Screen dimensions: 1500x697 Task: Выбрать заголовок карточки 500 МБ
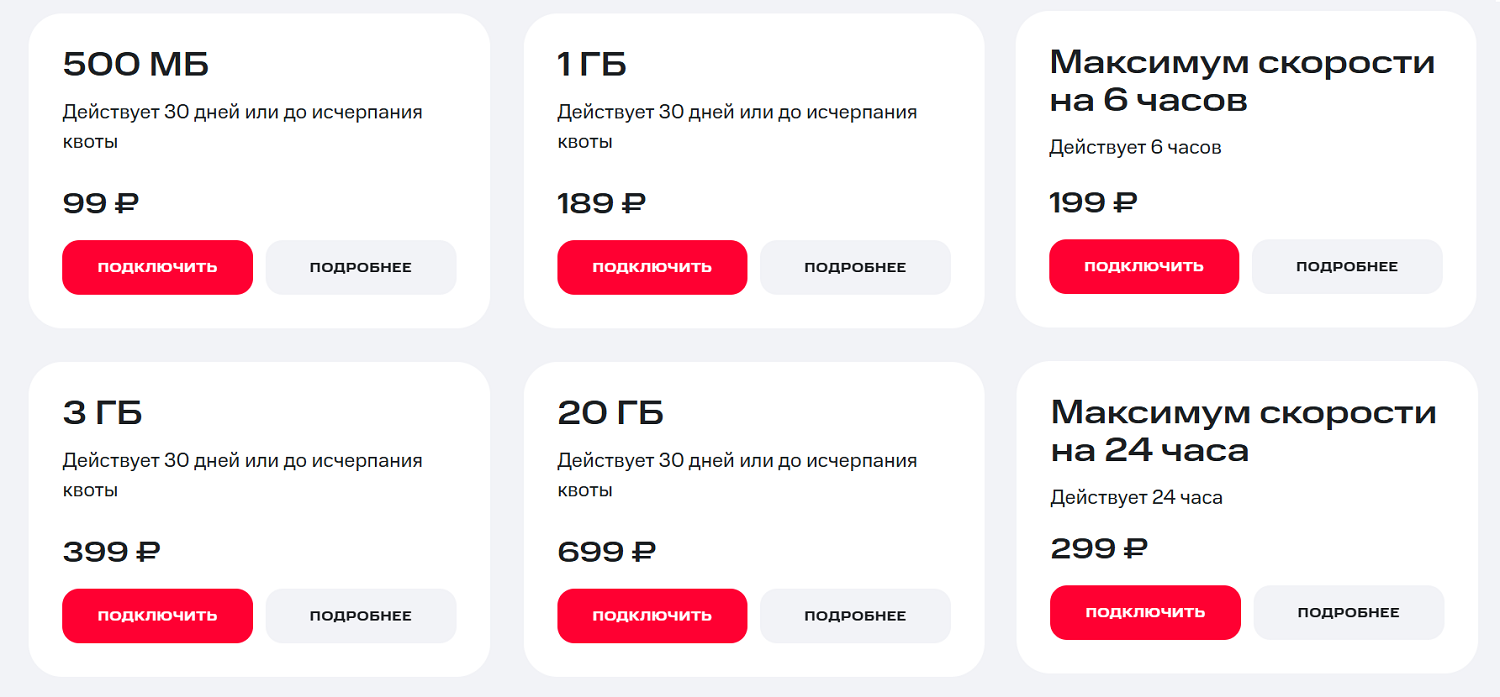pyautogui.click(x=135, y=63)
